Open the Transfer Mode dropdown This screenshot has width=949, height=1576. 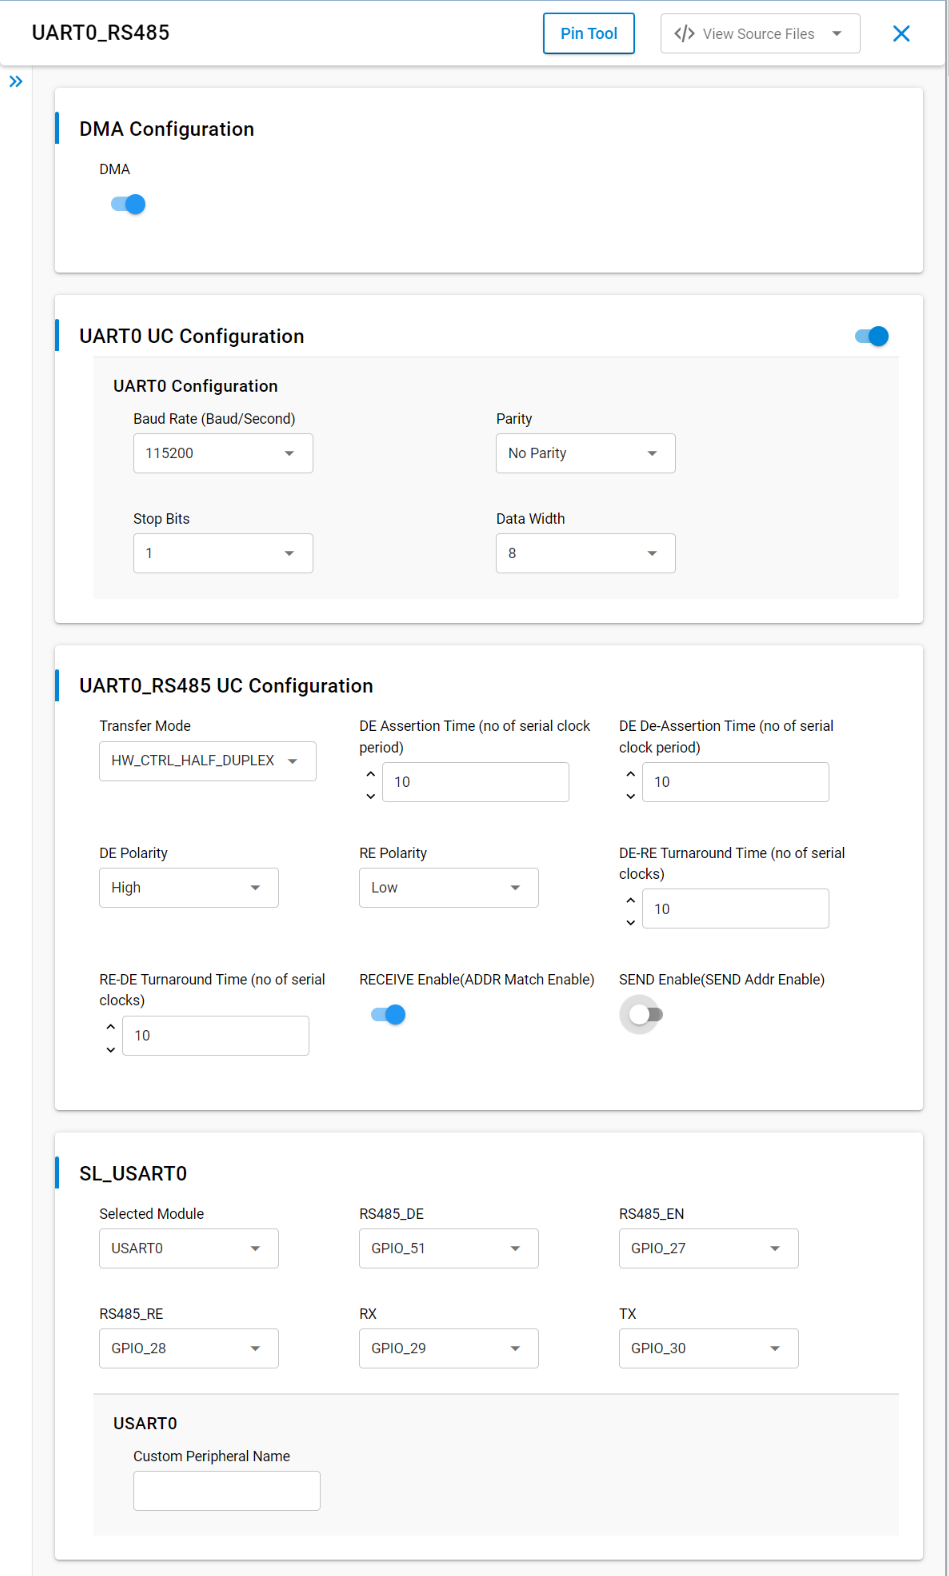click(208, 761)
